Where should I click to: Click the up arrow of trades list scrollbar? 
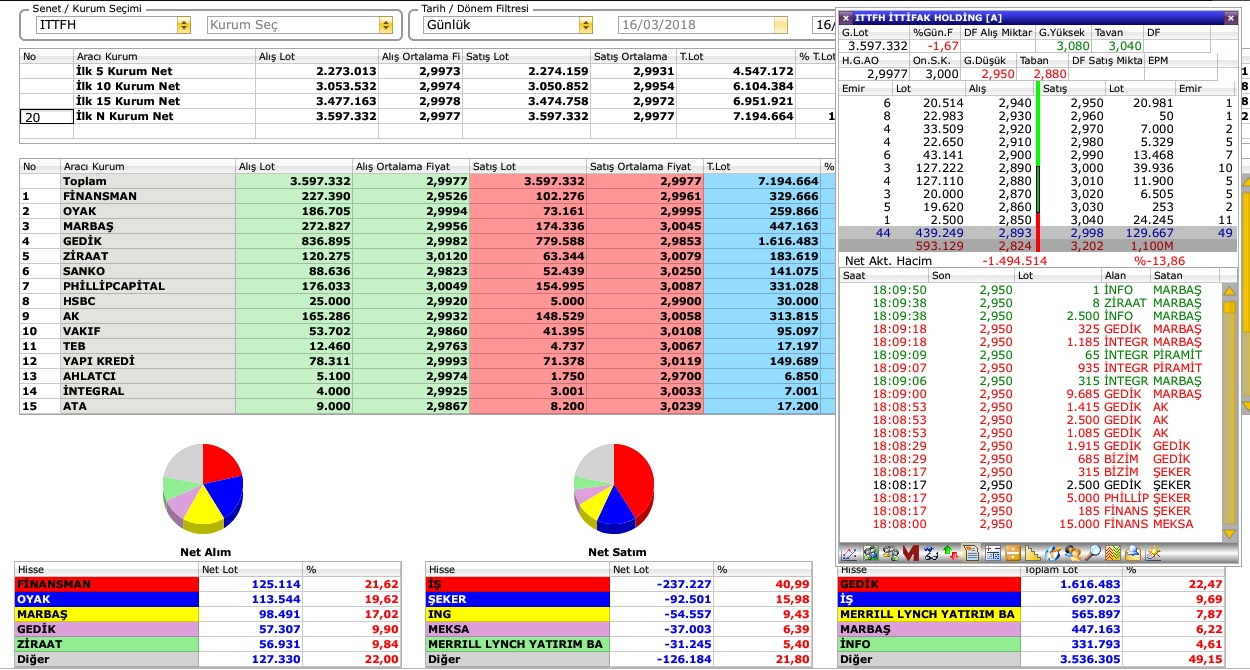[x=1230, y=290]
